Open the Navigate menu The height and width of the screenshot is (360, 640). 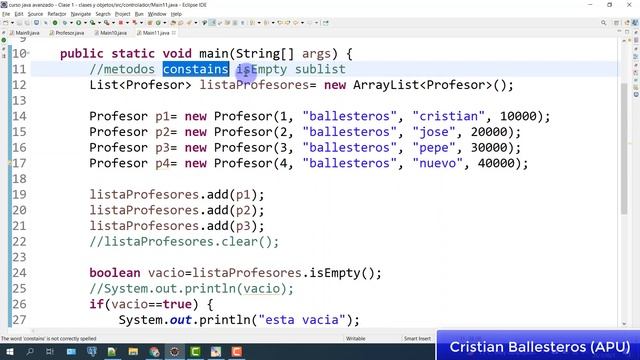pyautogui.click(x=81, y=14)
